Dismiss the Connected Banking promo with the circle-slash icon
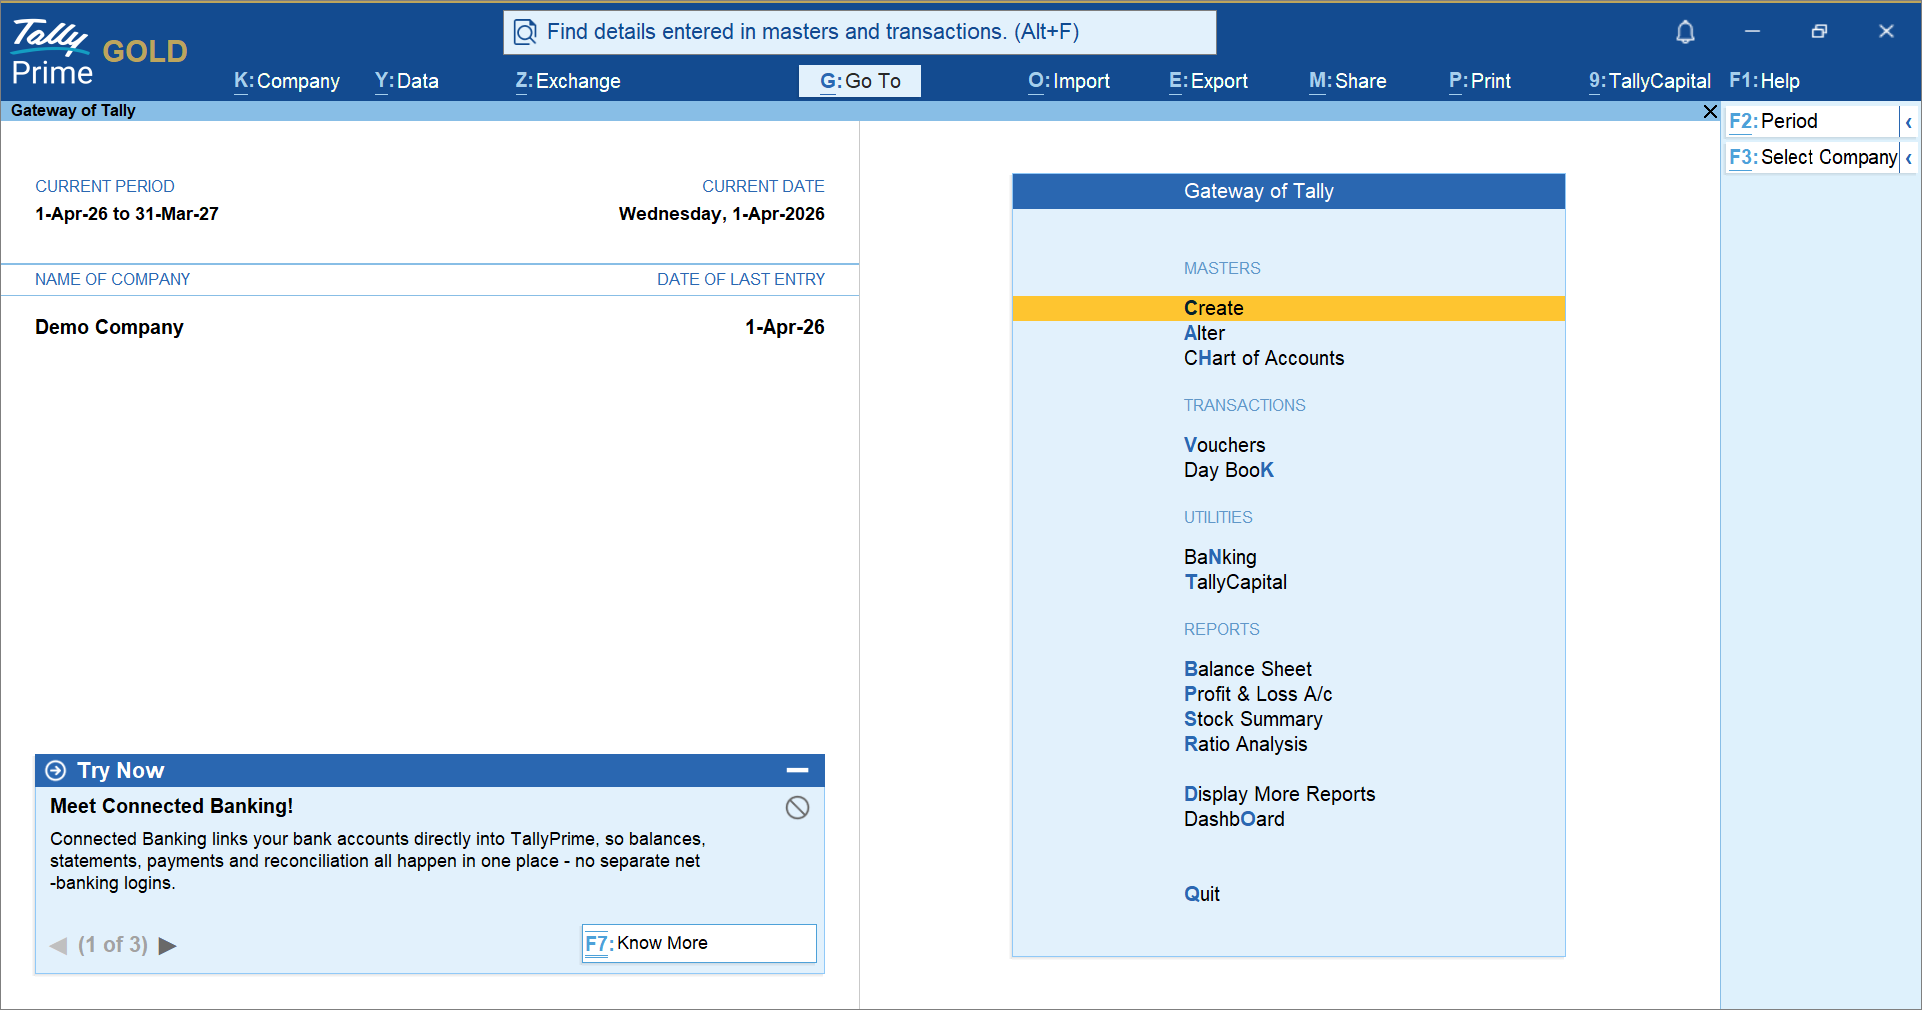The height and width of the screenshot is (1010, 1922). coord(797,808)
